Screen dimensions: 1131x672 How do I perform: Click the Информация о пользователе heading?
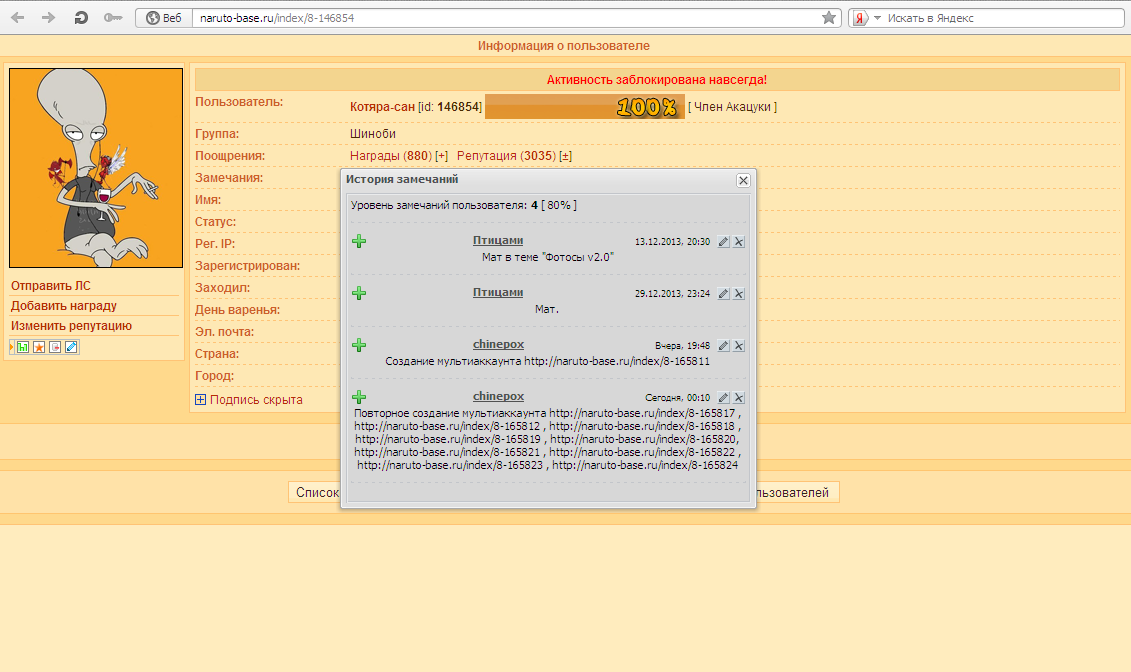tap(563, 45)
